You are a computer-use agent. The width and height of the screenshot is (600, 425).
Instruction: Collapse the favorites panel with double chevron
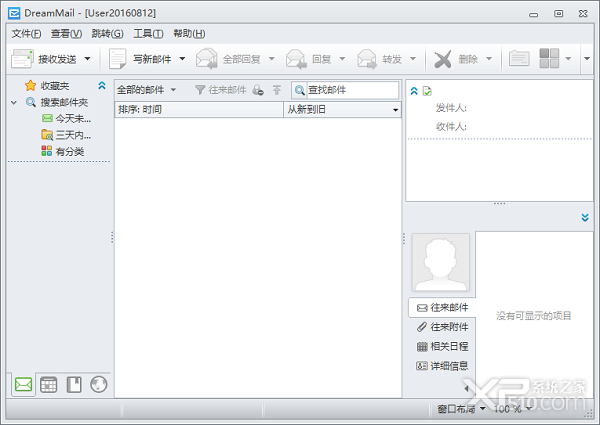(102, 85)
